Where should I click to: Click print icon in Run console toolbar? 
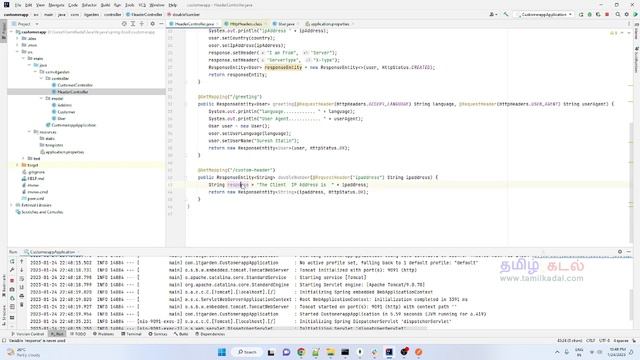pos(22,296)
